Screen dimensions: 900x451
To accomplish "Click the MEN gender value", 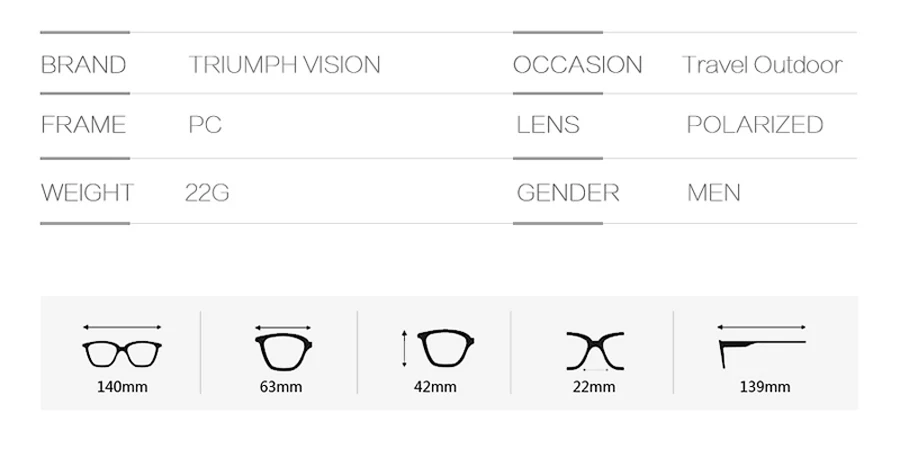I will [714, 192].
